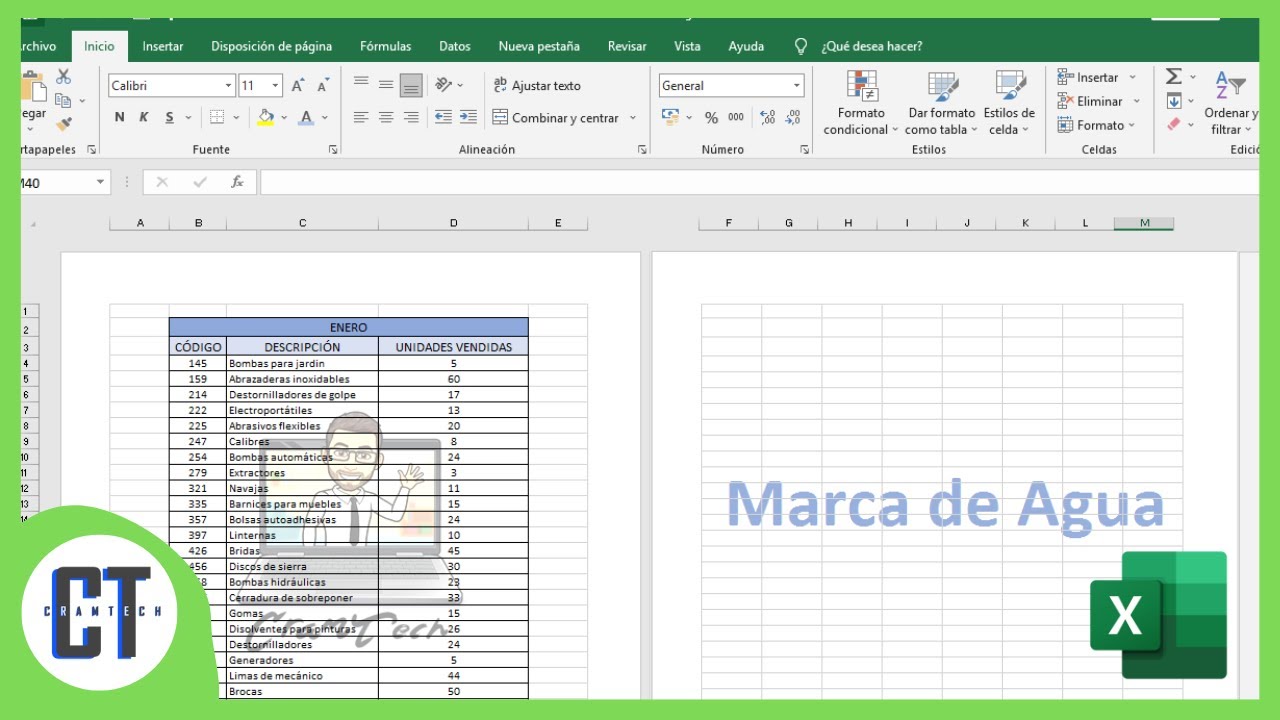Viewport: 1280px width, 720px height.
Task: Open the Nueva pestaña tab
Action: (539, 46)
